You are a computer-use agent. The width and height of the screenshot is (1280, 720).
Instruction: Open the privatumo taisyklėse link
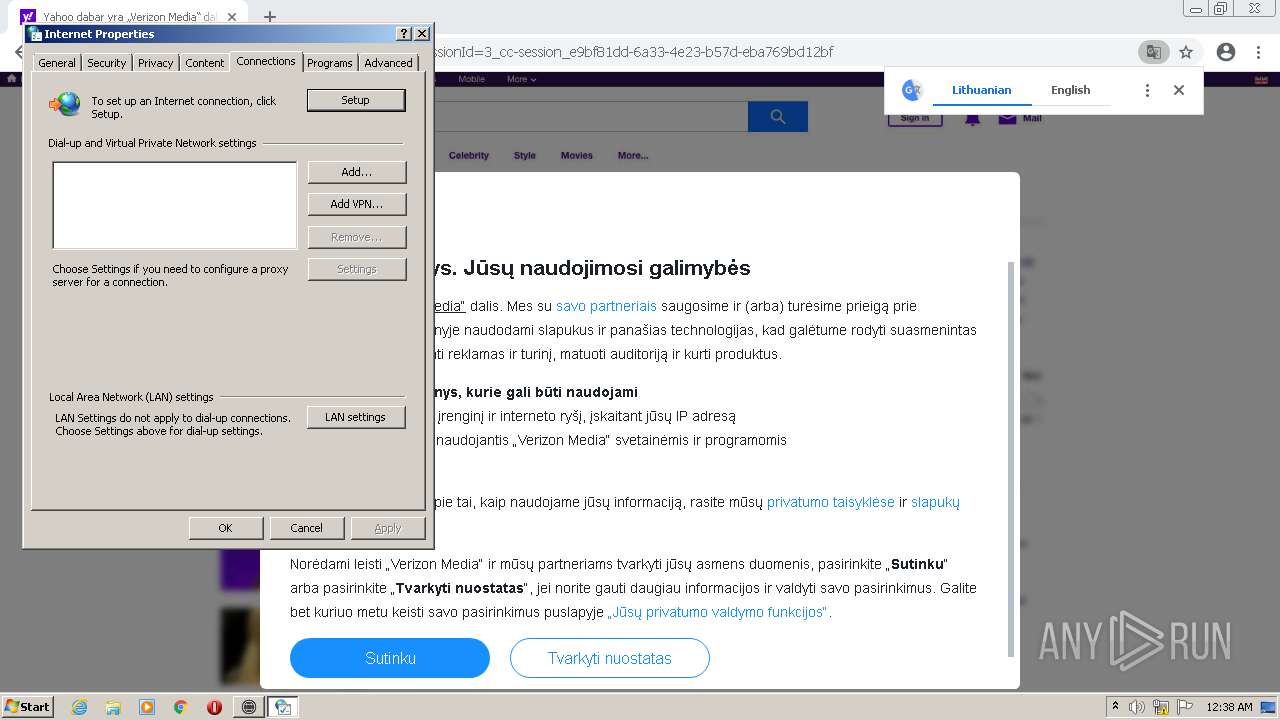point(831,502)
